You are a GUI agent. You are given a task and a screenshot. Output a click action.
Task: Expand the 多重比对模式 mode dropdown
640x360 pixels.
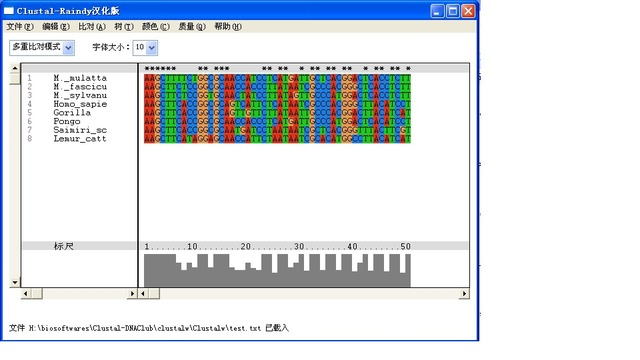pyautogui.click(x=69, y=48)
